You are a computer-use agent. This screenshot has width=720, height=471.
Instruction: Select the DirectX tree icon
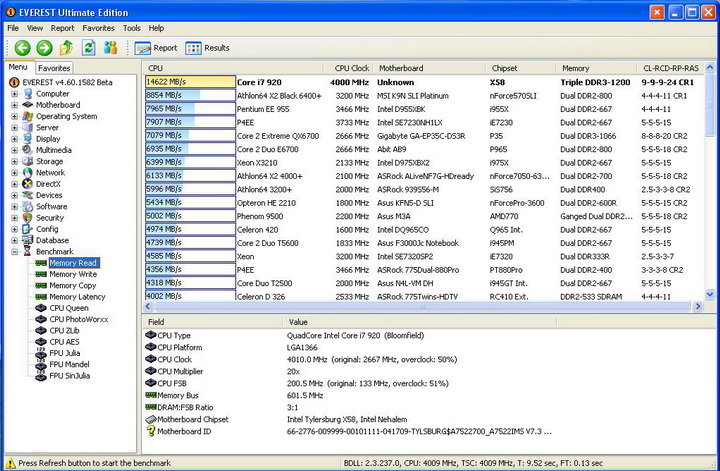coord(28,184)
